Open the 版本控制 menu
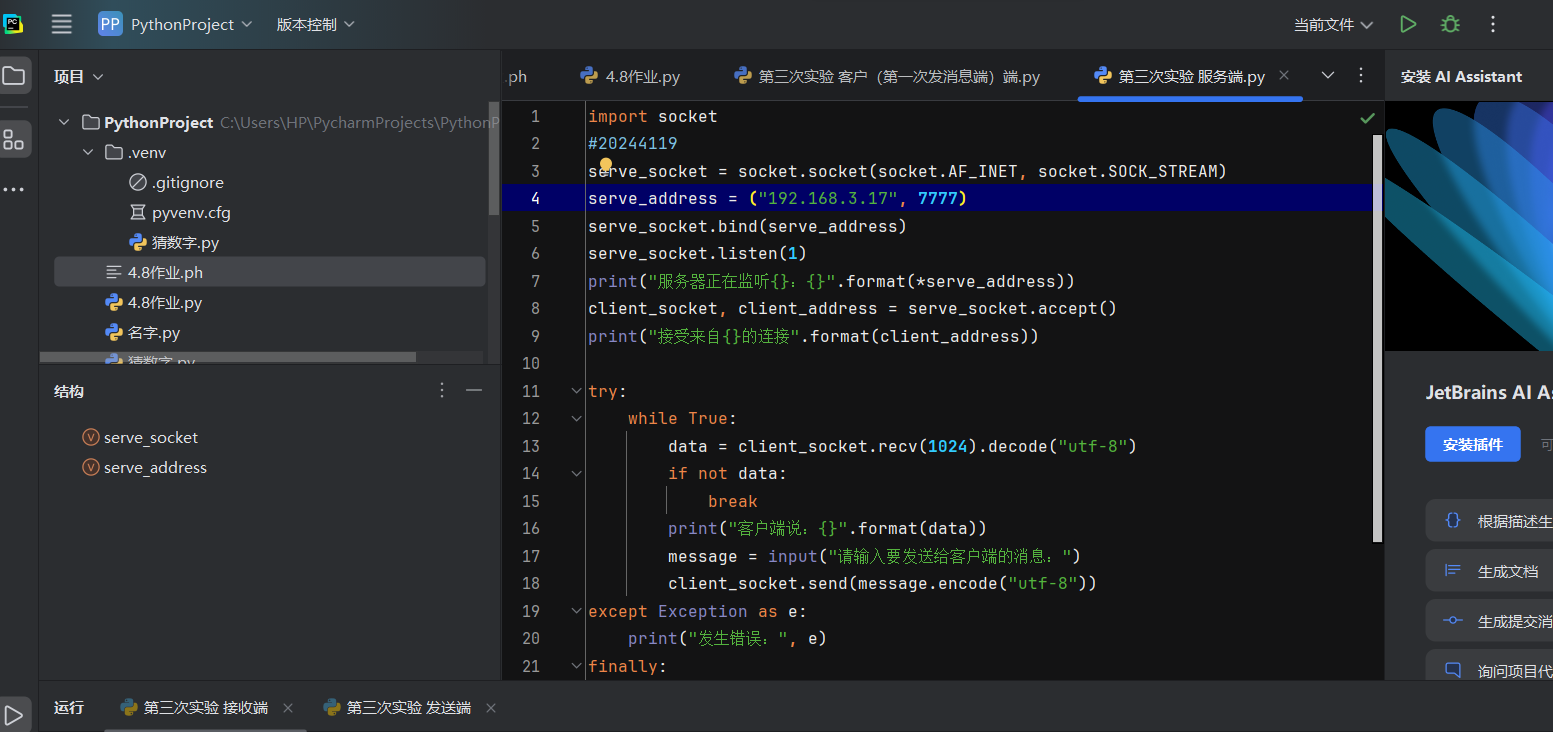Screen dimensions: 1553x732 [x=315, y=24]
